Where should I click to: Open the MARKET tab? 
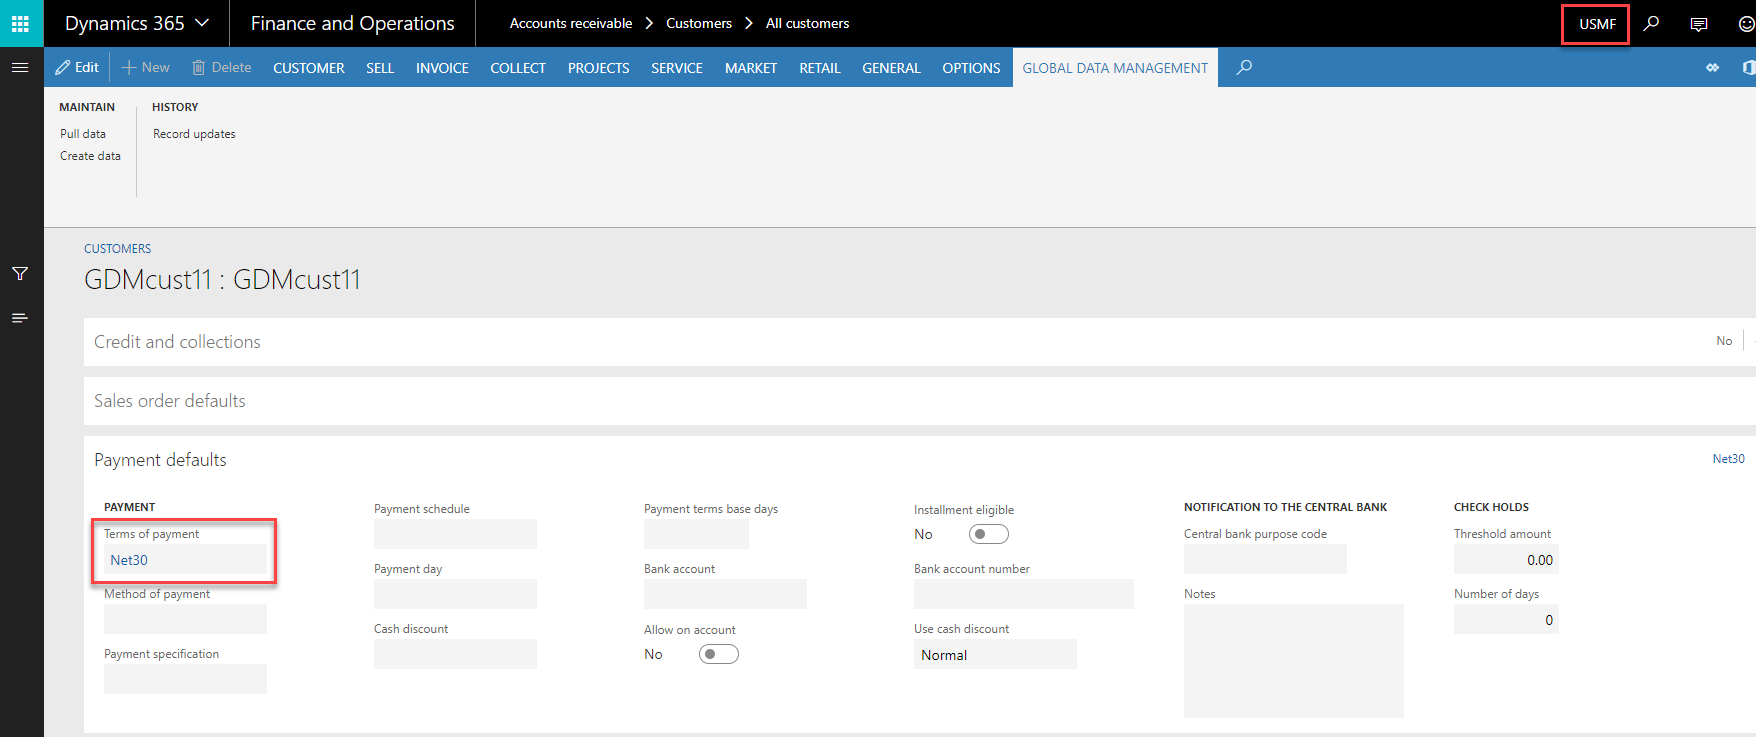click(x=751, y=68)
